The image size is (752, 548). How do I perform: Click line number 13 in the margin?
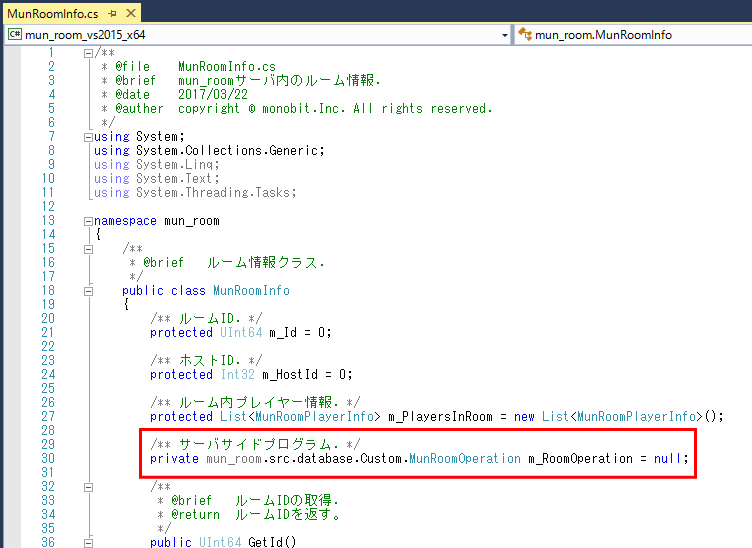point(48,221)
